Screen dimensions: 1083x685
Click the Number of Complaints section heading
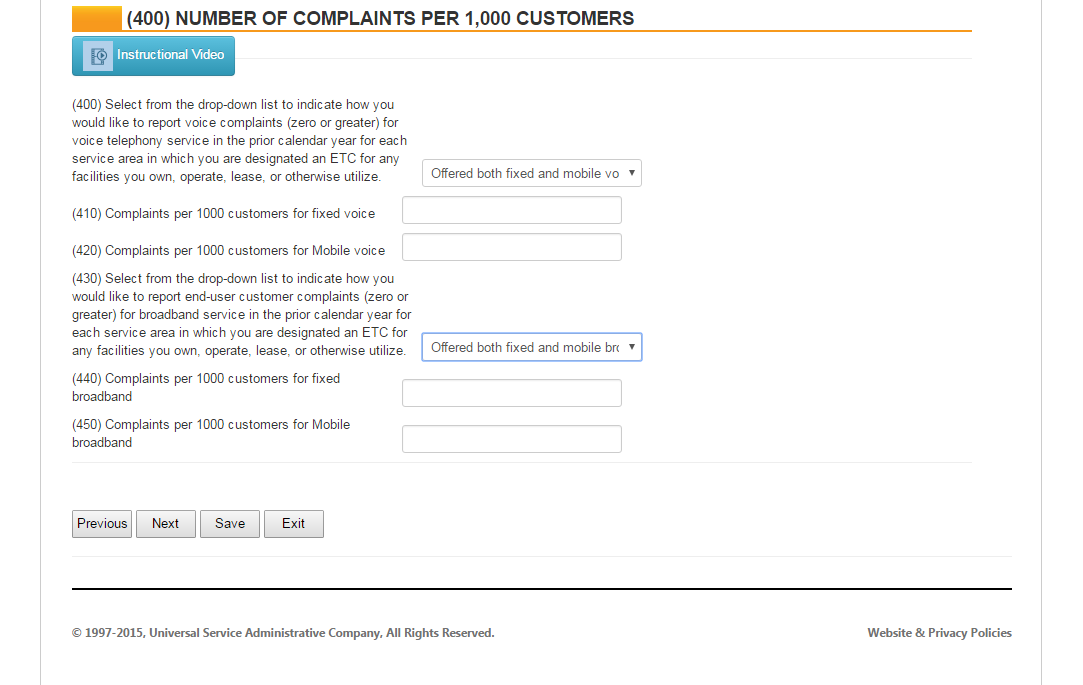(380, 18)
